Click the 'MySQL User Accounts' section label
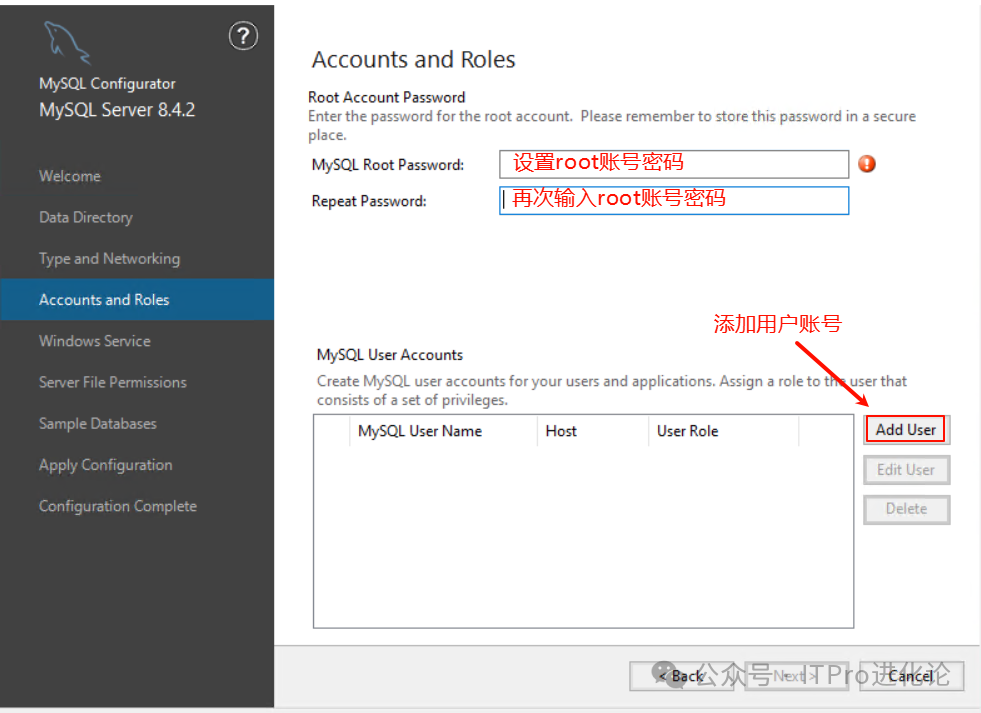The image size is (981, 713). click(x=390, y=355)
